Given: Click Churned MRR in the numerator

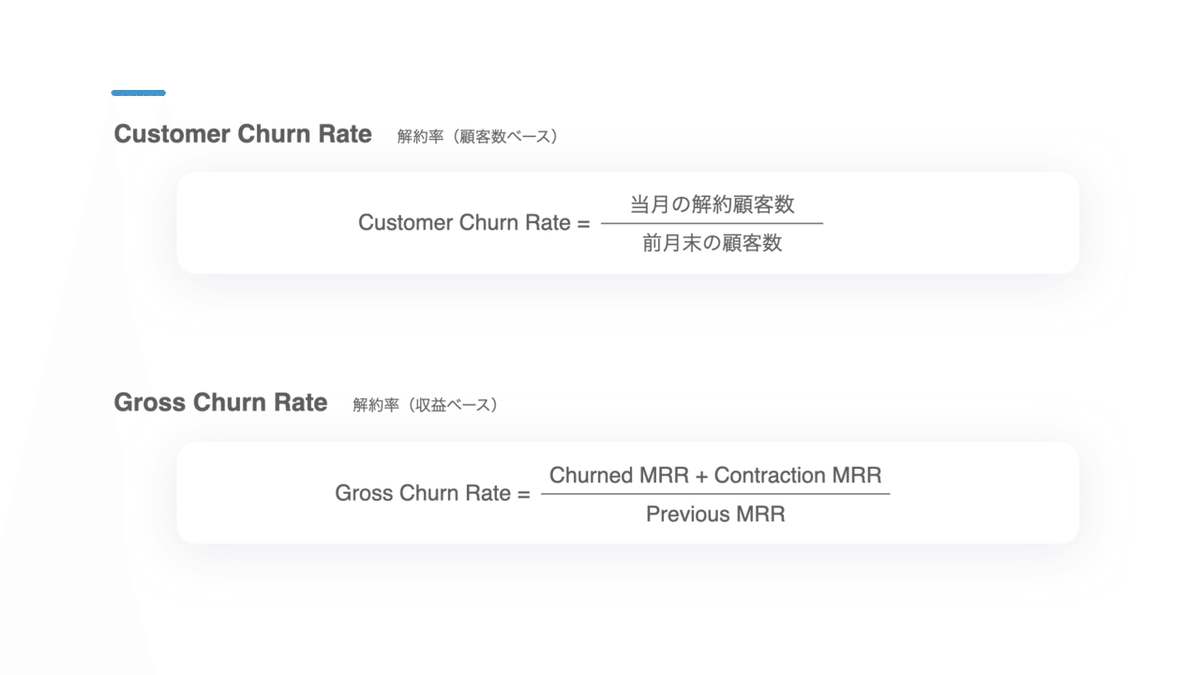Looking at the screenshot, I should 619,475.
